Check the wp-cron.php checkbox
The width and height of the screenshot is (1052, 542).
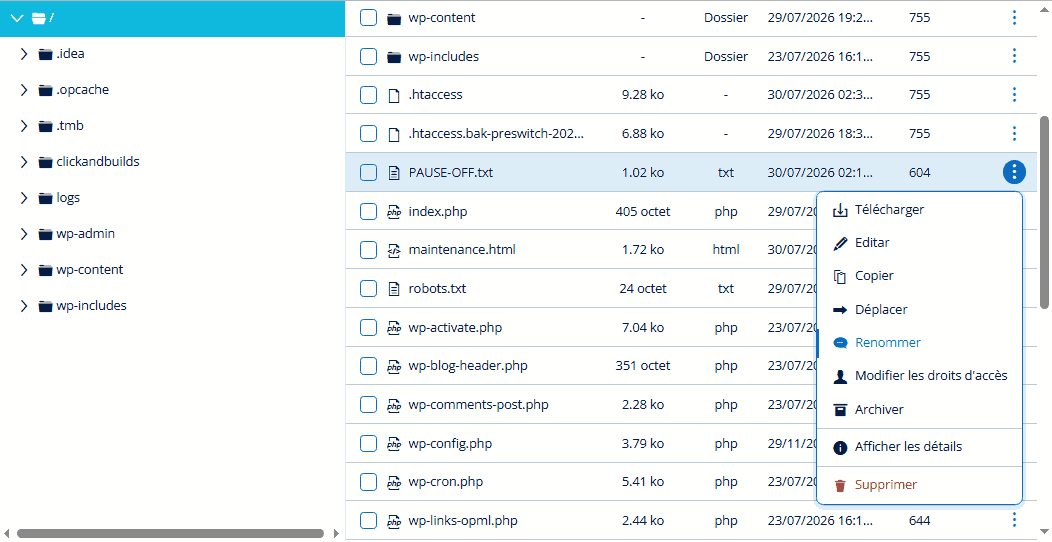(x=368, y=482)
